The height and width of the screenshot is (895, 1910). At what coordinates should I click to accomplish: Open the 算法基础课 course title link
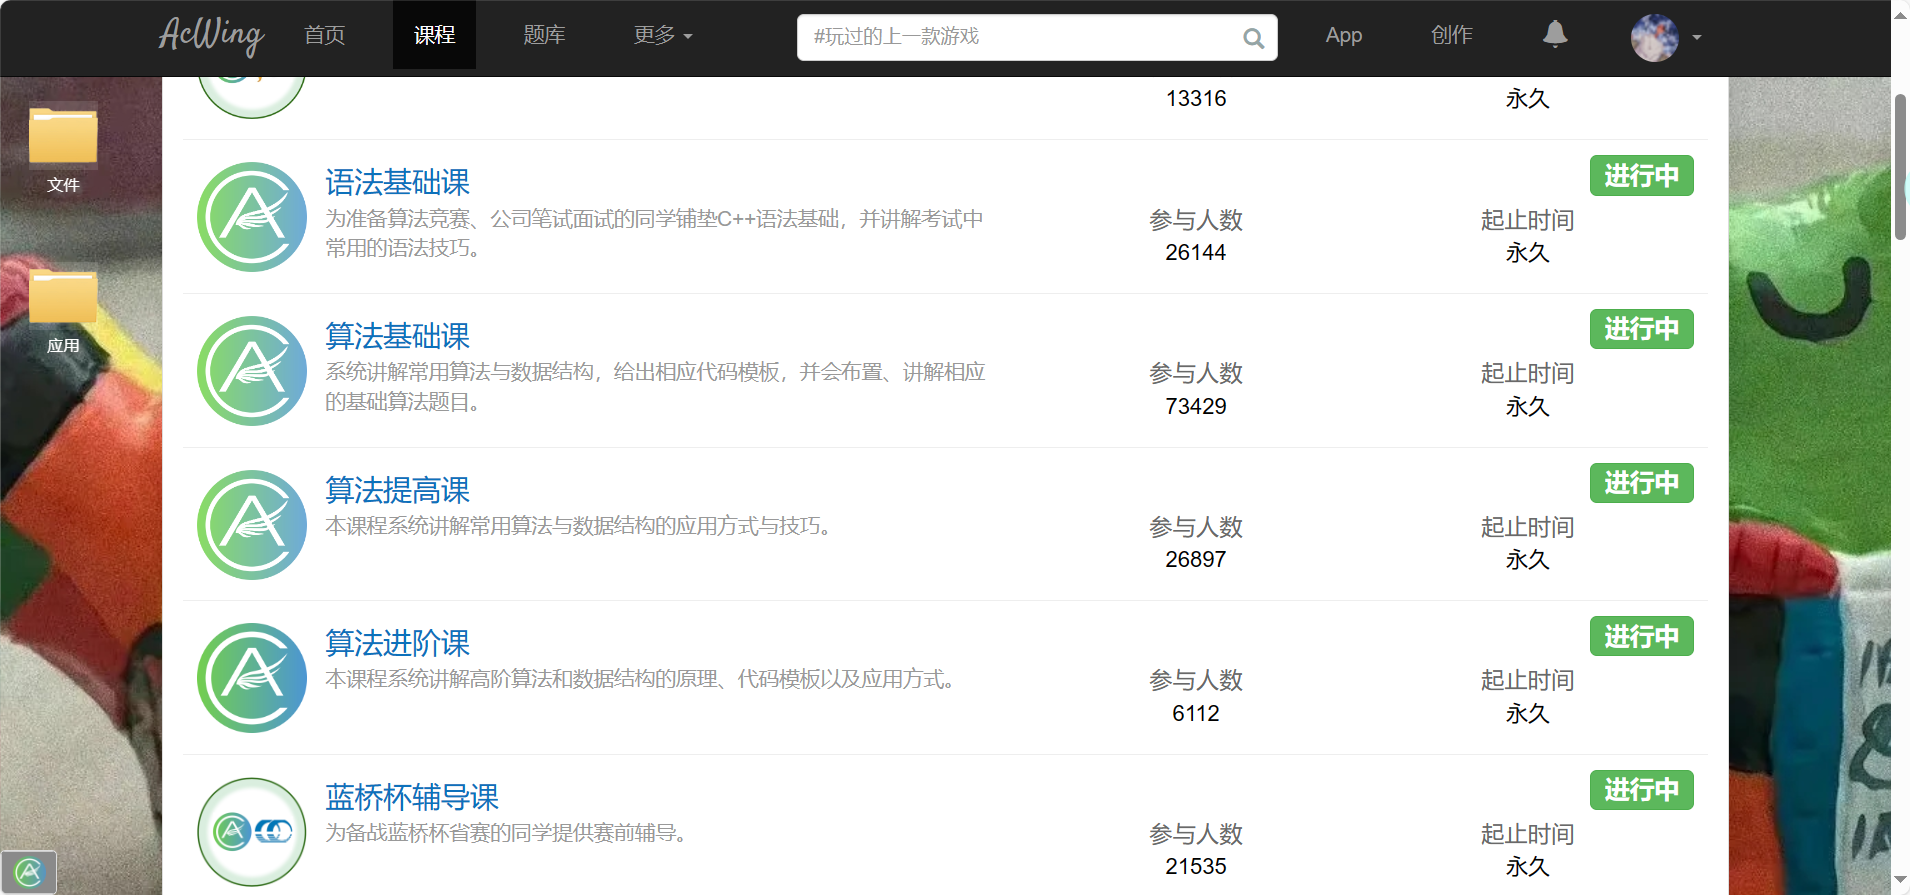coord(398,336)
